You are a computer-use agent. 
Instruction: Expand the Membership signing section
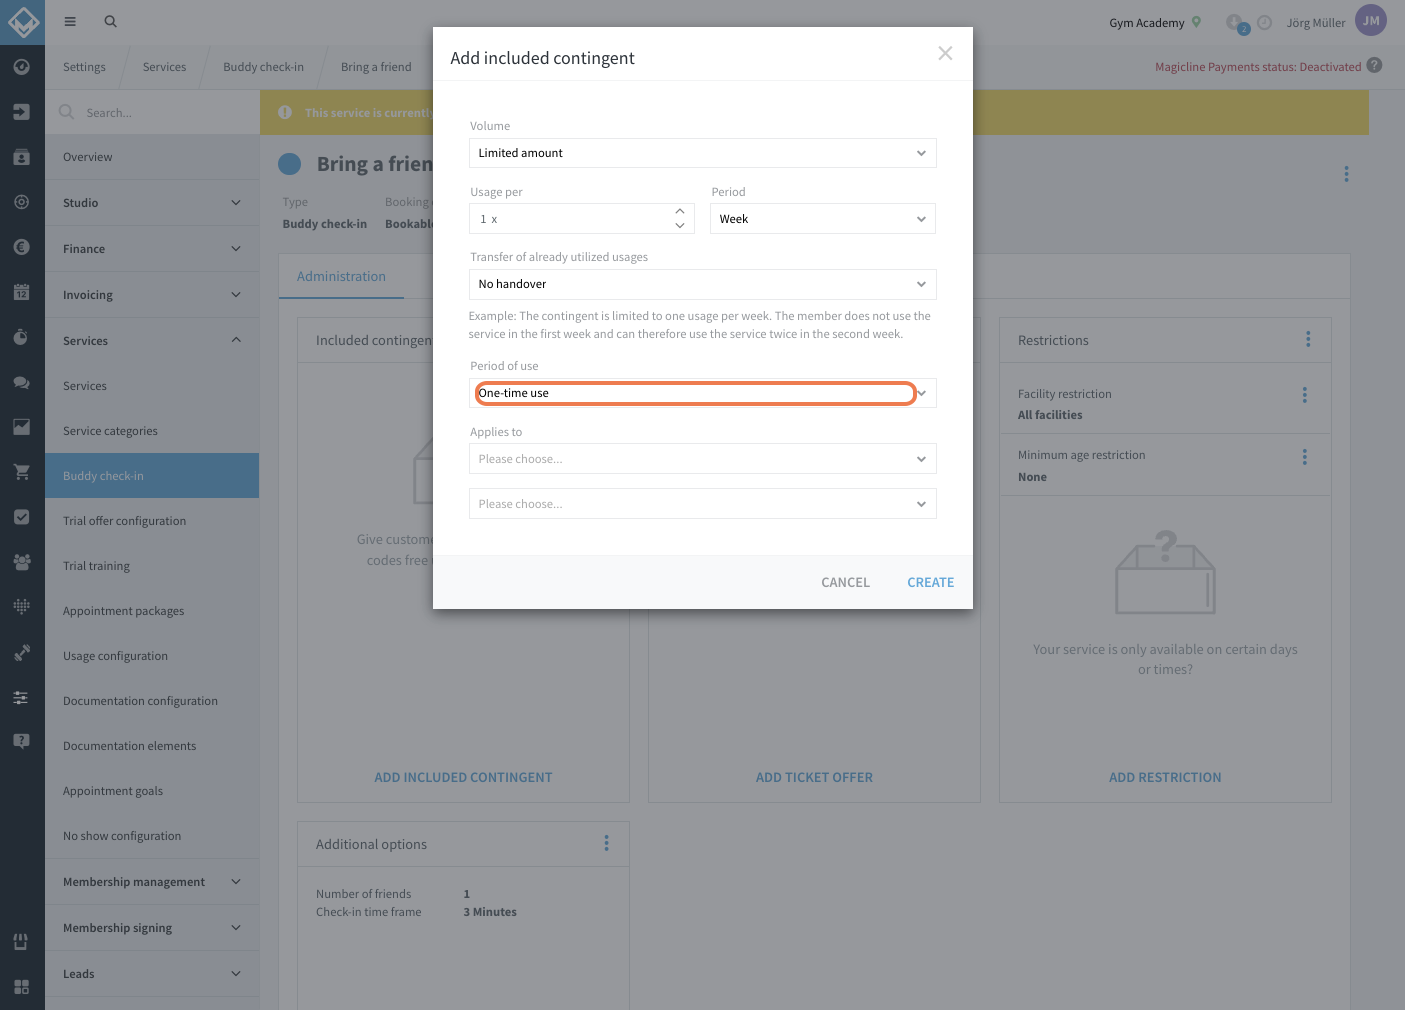[152, 928]
